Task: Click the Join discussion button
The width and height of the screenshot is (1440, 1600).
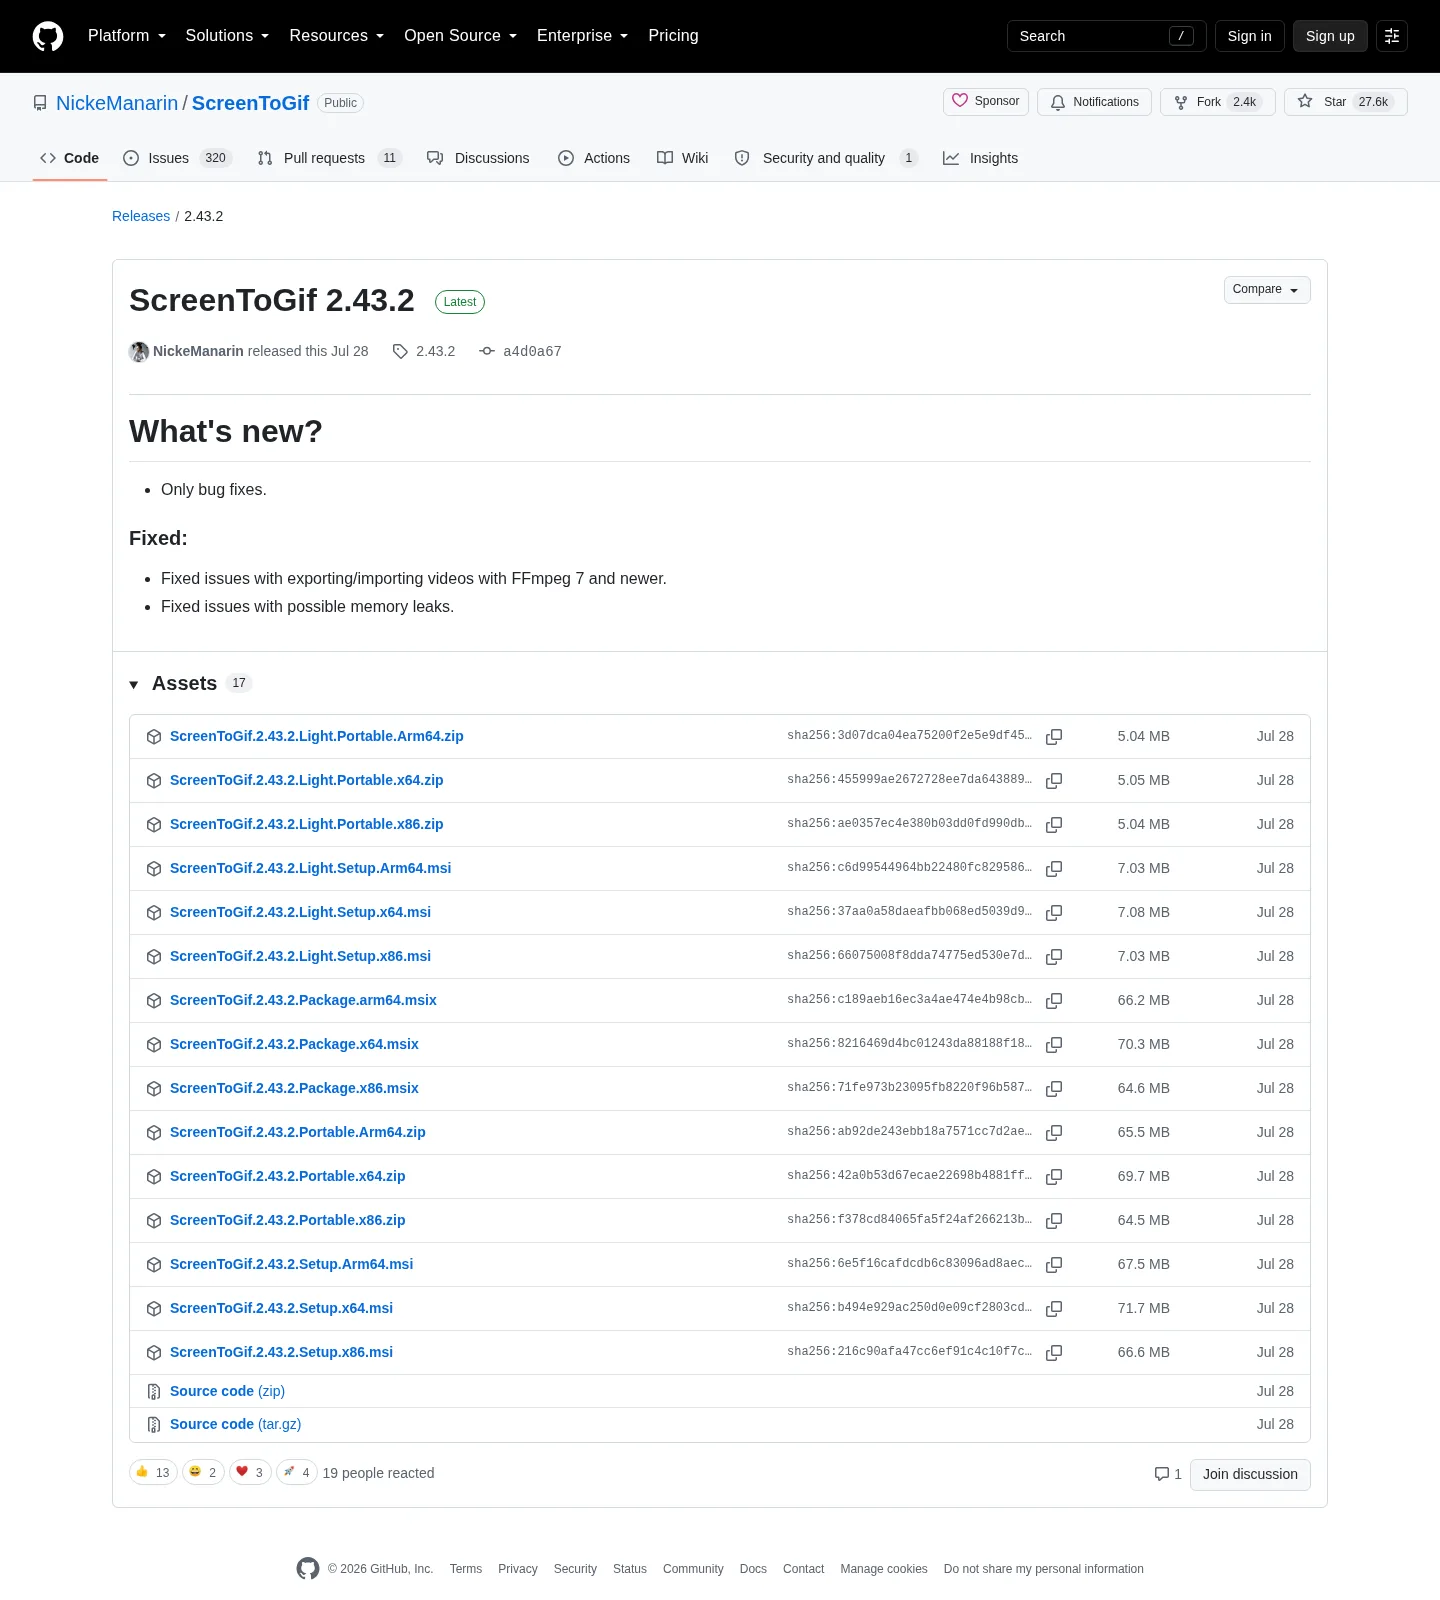Action: click(1250, 1474)
